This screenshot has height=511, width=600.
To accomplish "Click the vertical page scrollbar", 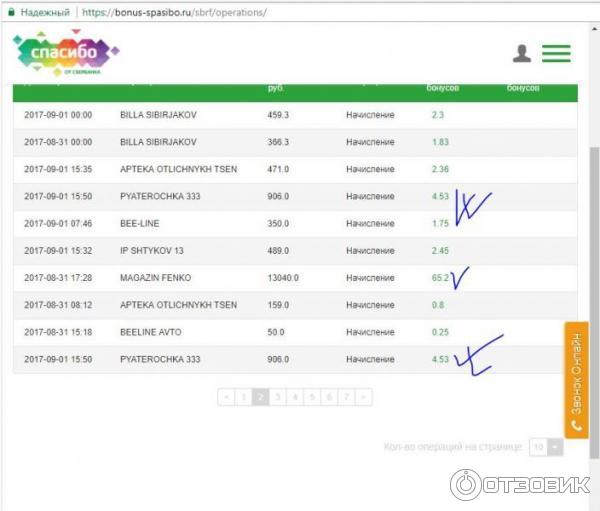I will [x=594, y=302].
